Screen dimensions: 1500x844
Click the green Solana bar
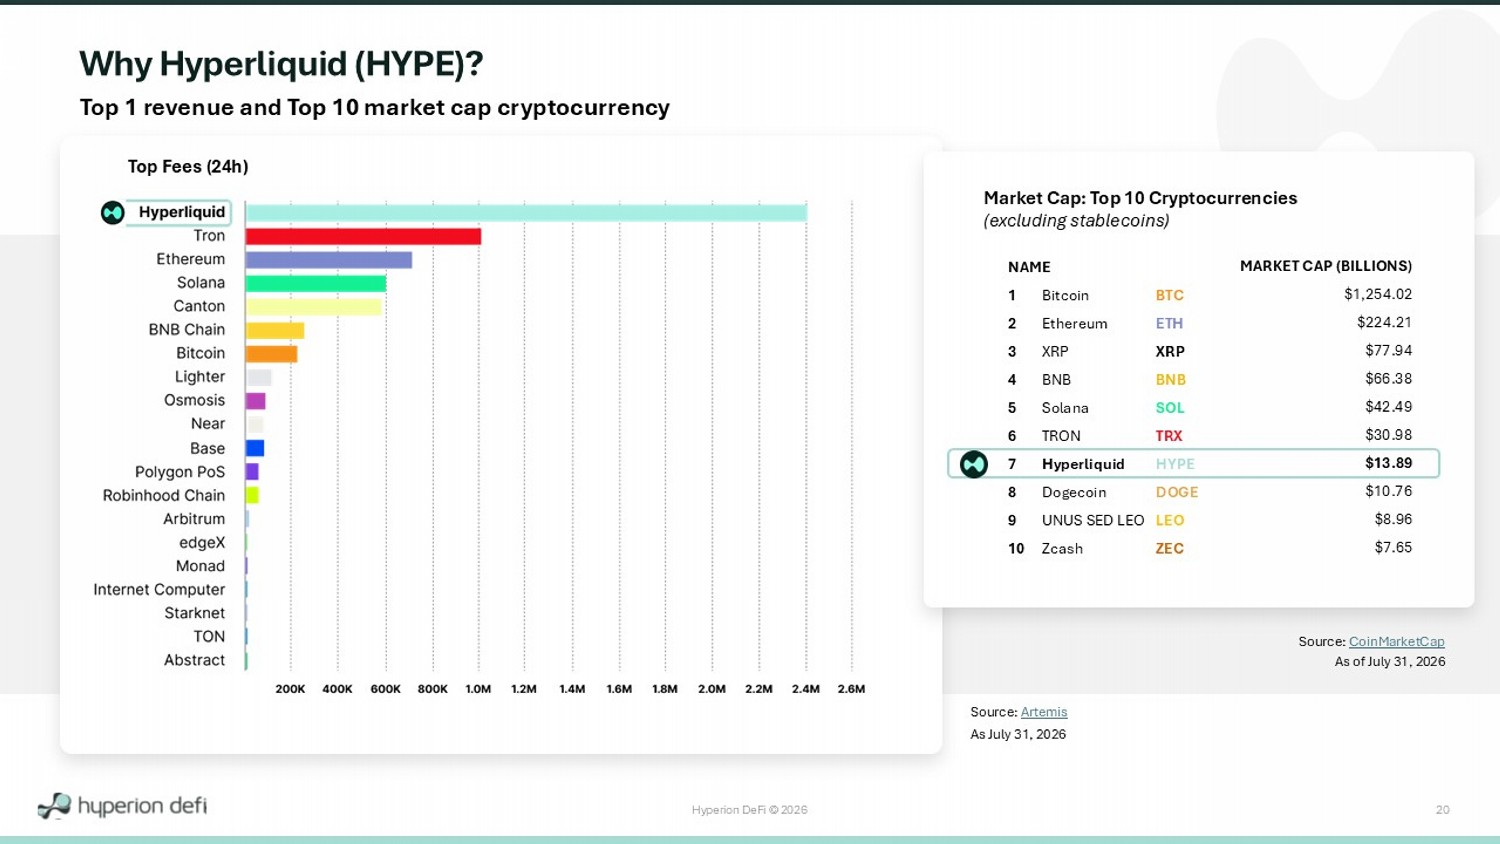[x=316, y=283]
